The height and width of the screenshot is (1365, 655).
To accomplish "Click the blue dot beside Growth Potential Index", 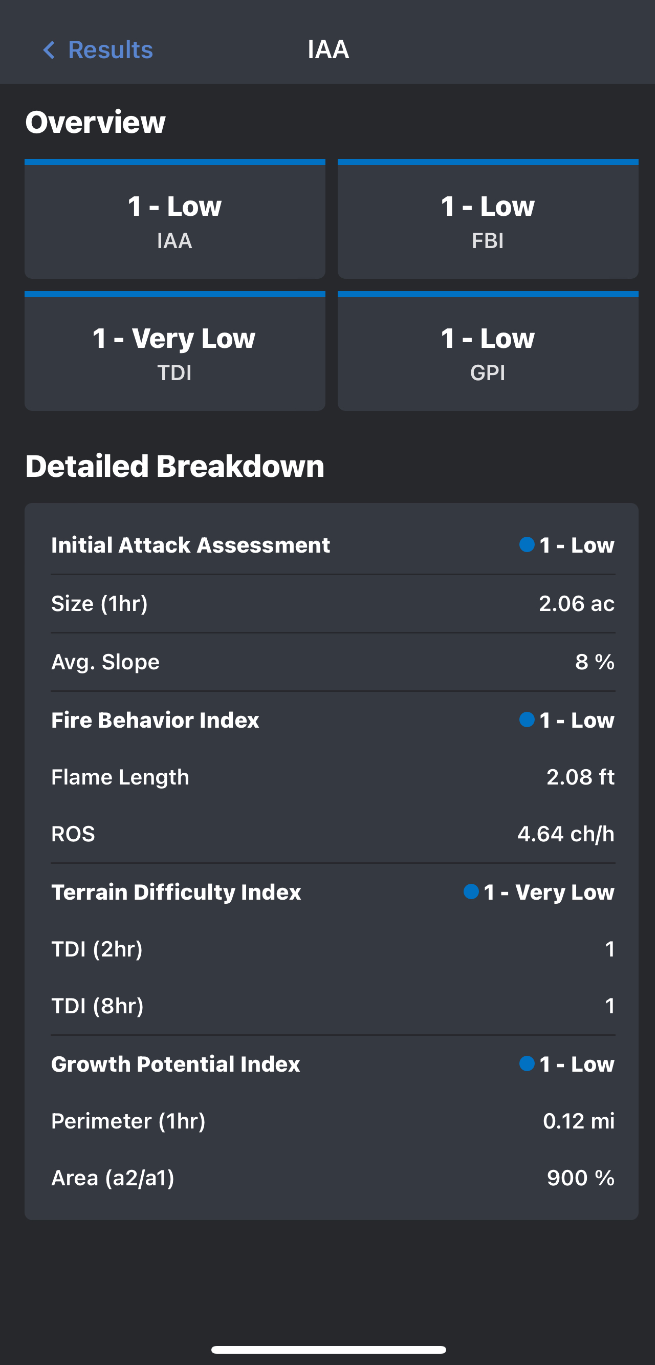I will click(x=527, y=1064).
